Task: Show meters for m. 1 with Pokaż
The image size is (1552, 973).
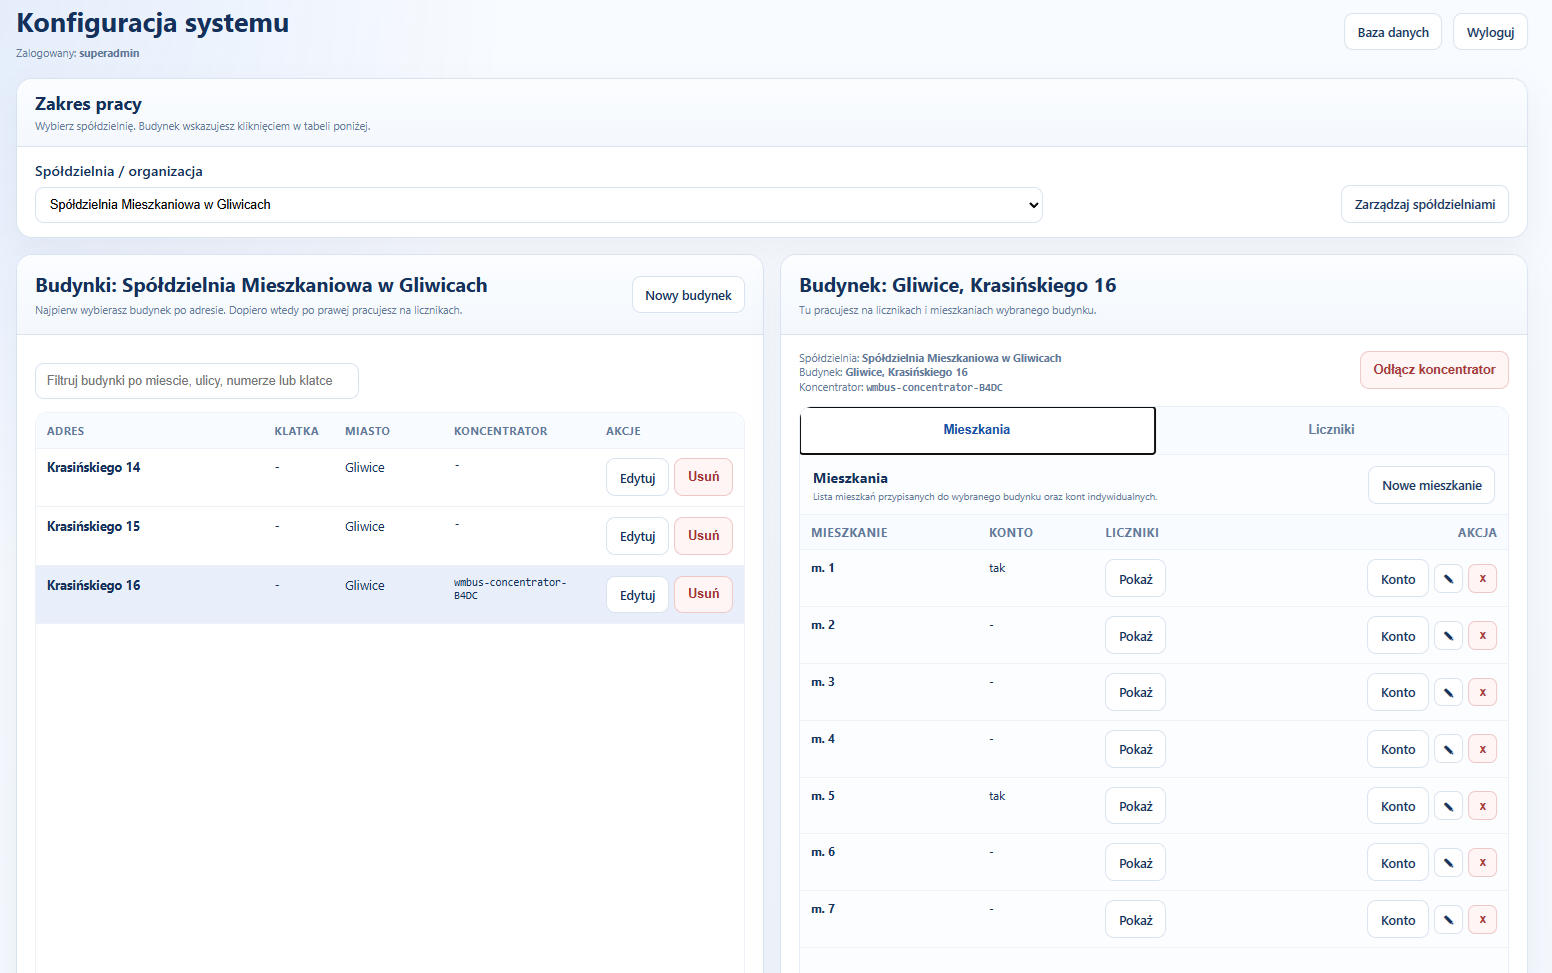Action: (1135, 579)
